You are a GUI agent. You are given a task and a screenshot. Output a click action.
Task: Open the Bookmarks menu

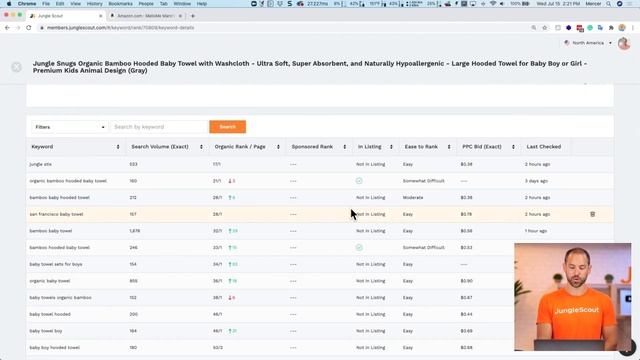tap(120, 4)
